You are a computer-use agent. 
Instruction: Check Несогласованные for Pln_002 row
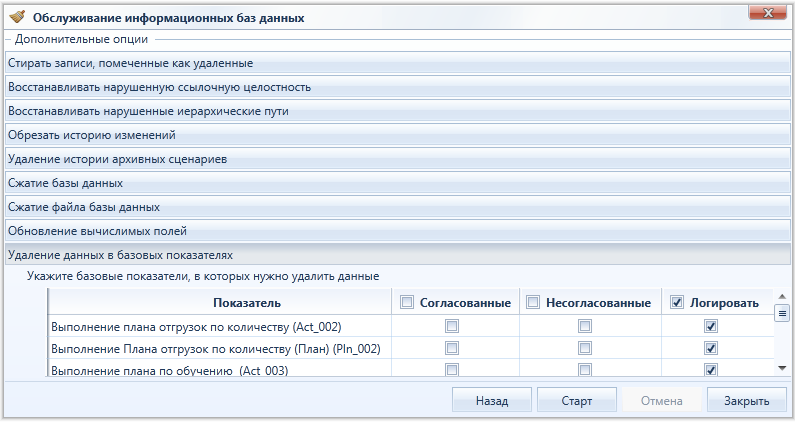[585, 348]
